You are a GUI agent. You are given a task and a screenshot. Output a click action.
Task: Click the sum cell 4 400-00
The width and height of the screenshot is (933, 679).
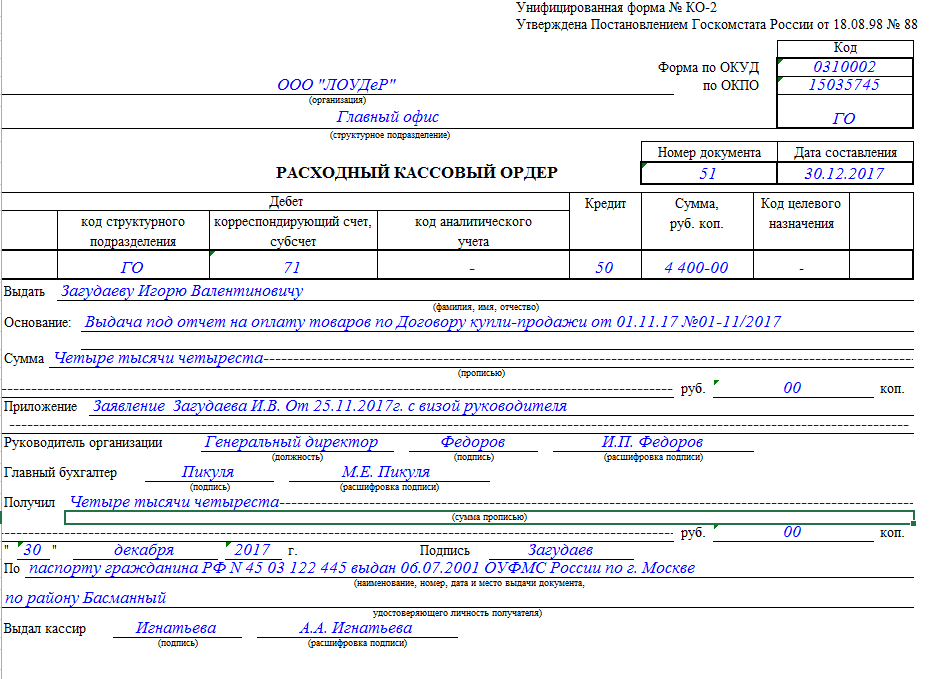point(696,267)
